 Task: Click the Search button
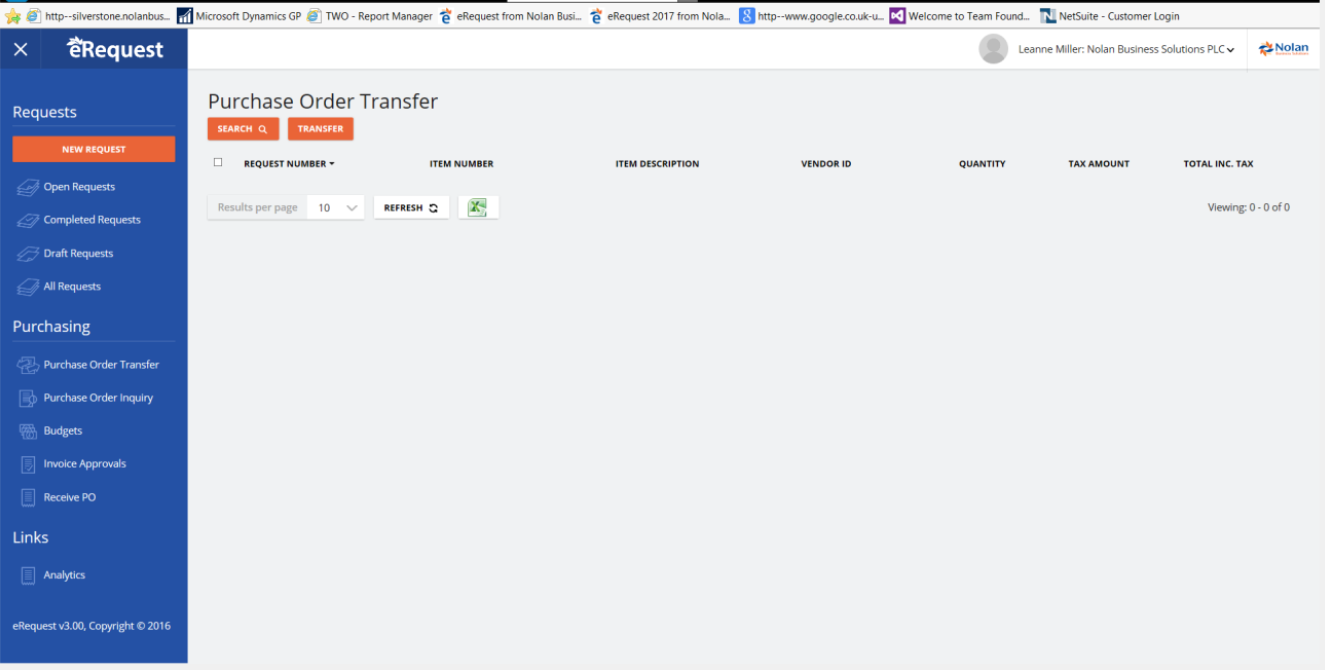tap(242, 129)
